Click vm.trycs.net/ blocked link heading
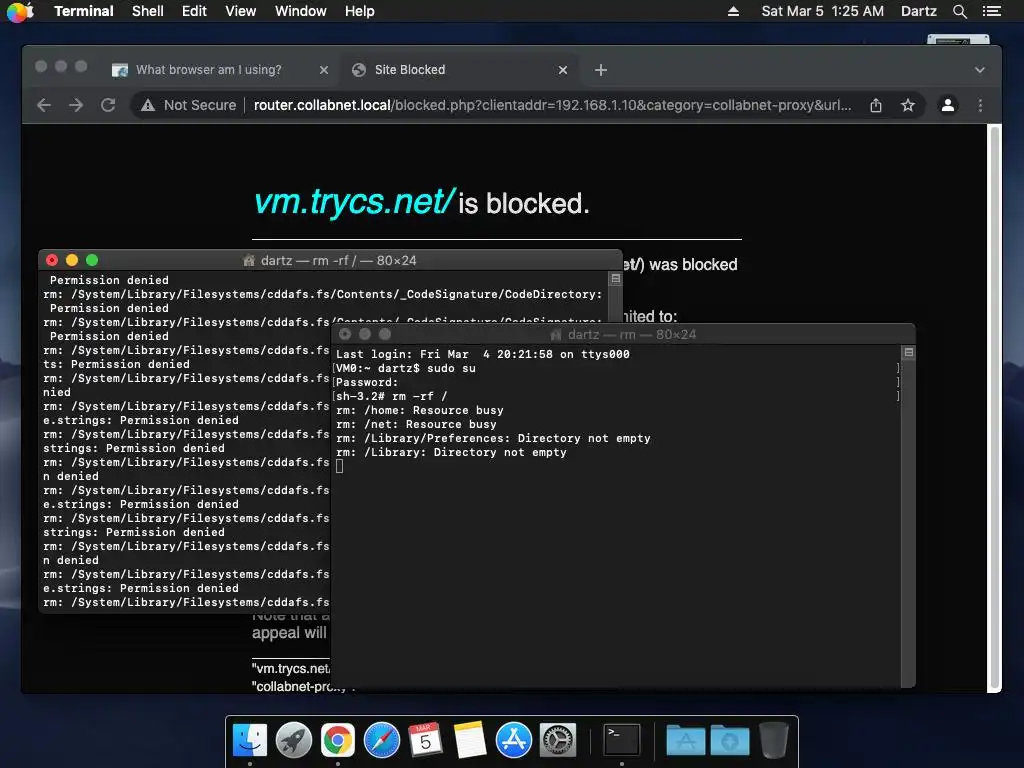The height and width of the screenshot is (768, 1024). click(354, 201)
